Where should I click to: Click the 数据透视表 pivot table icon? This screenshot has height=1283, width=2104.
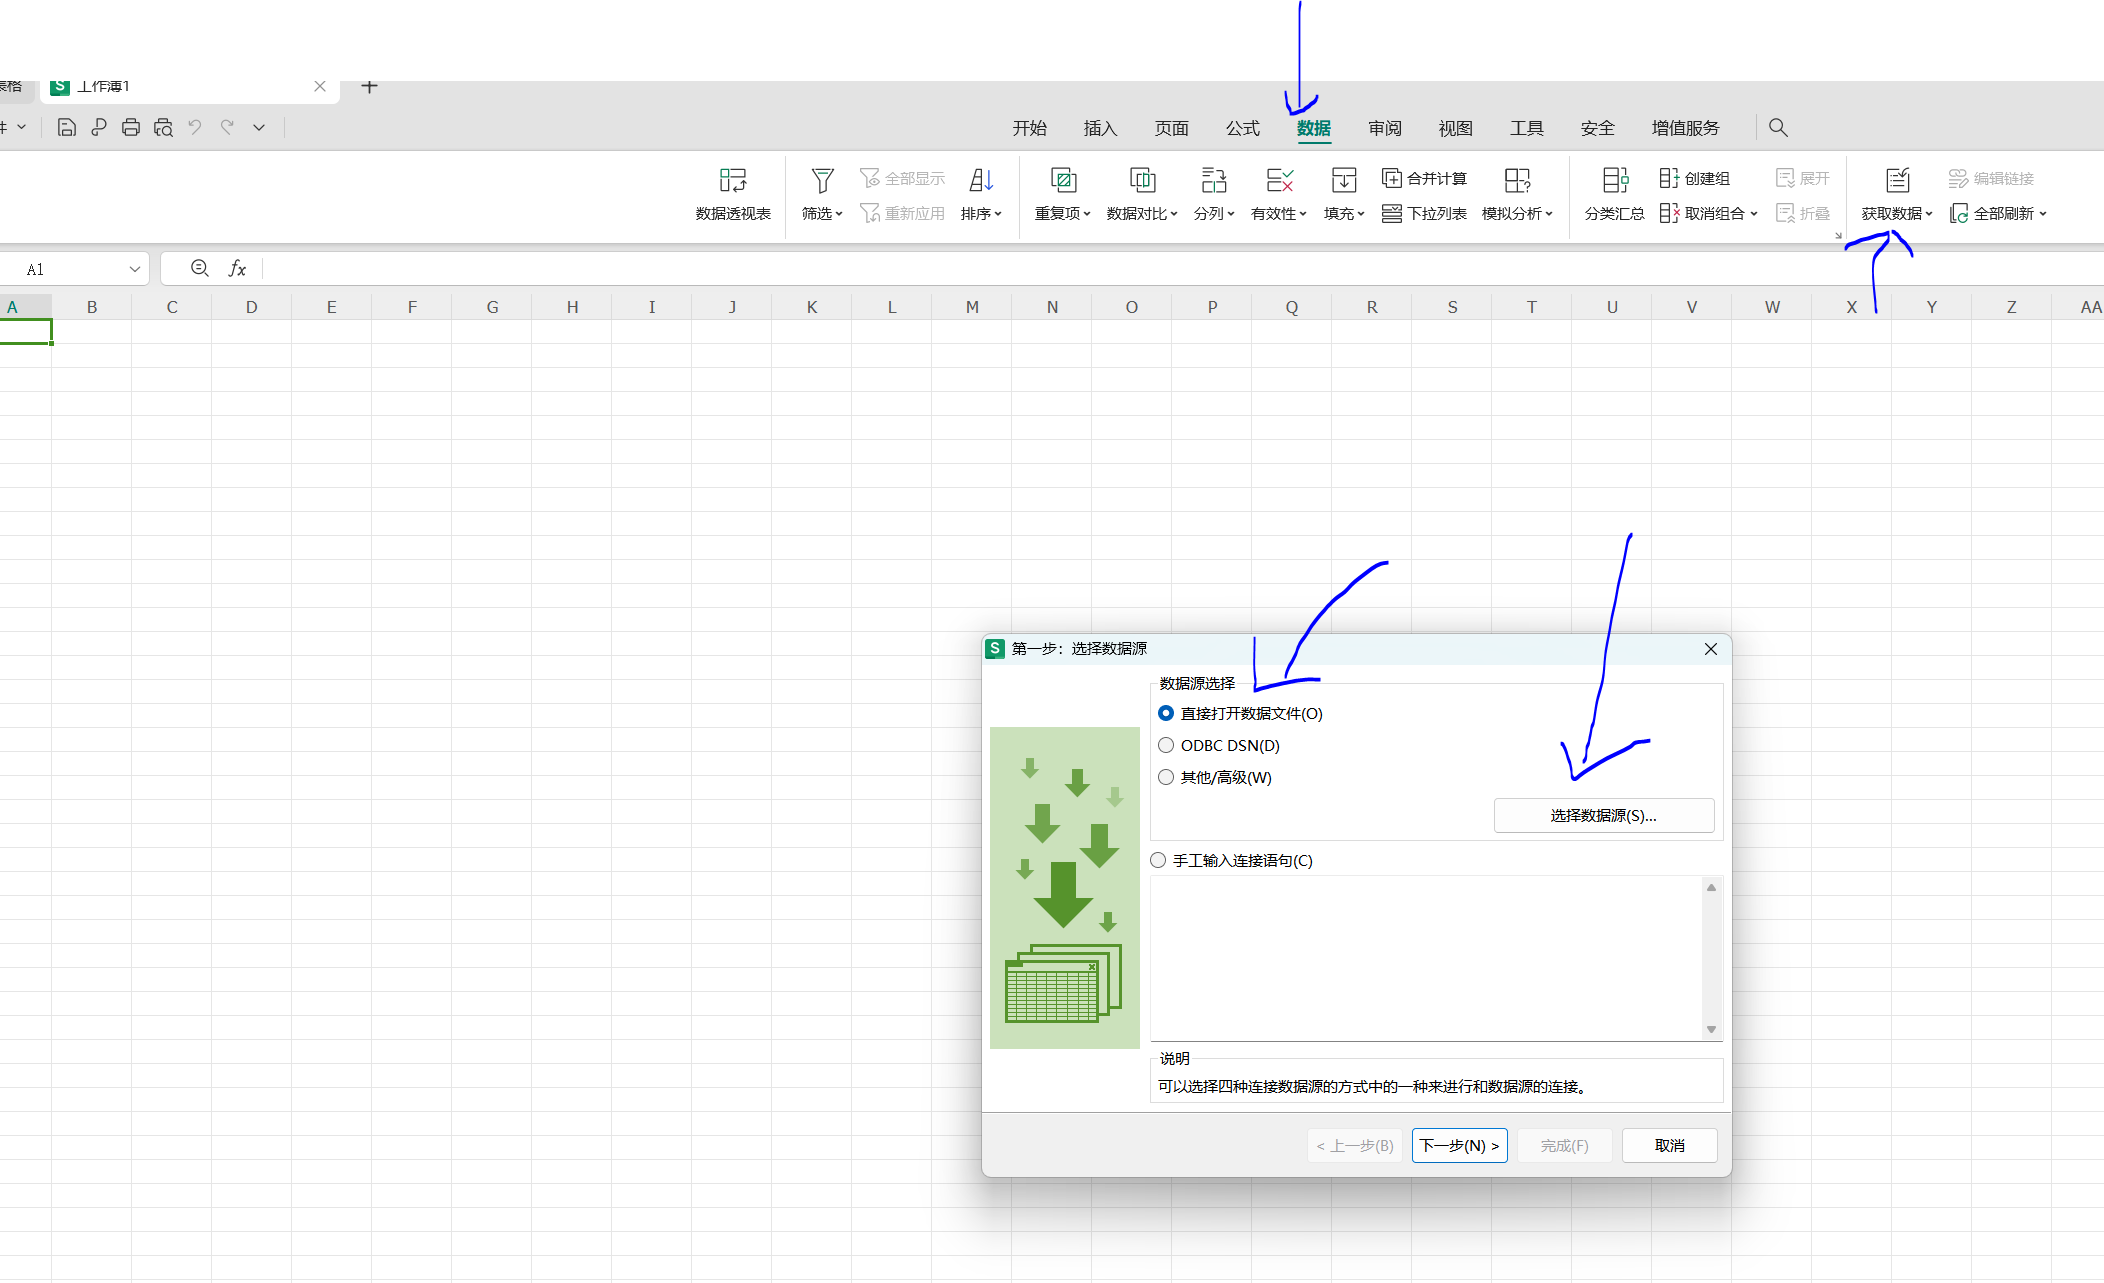click(x=732, y=181)
